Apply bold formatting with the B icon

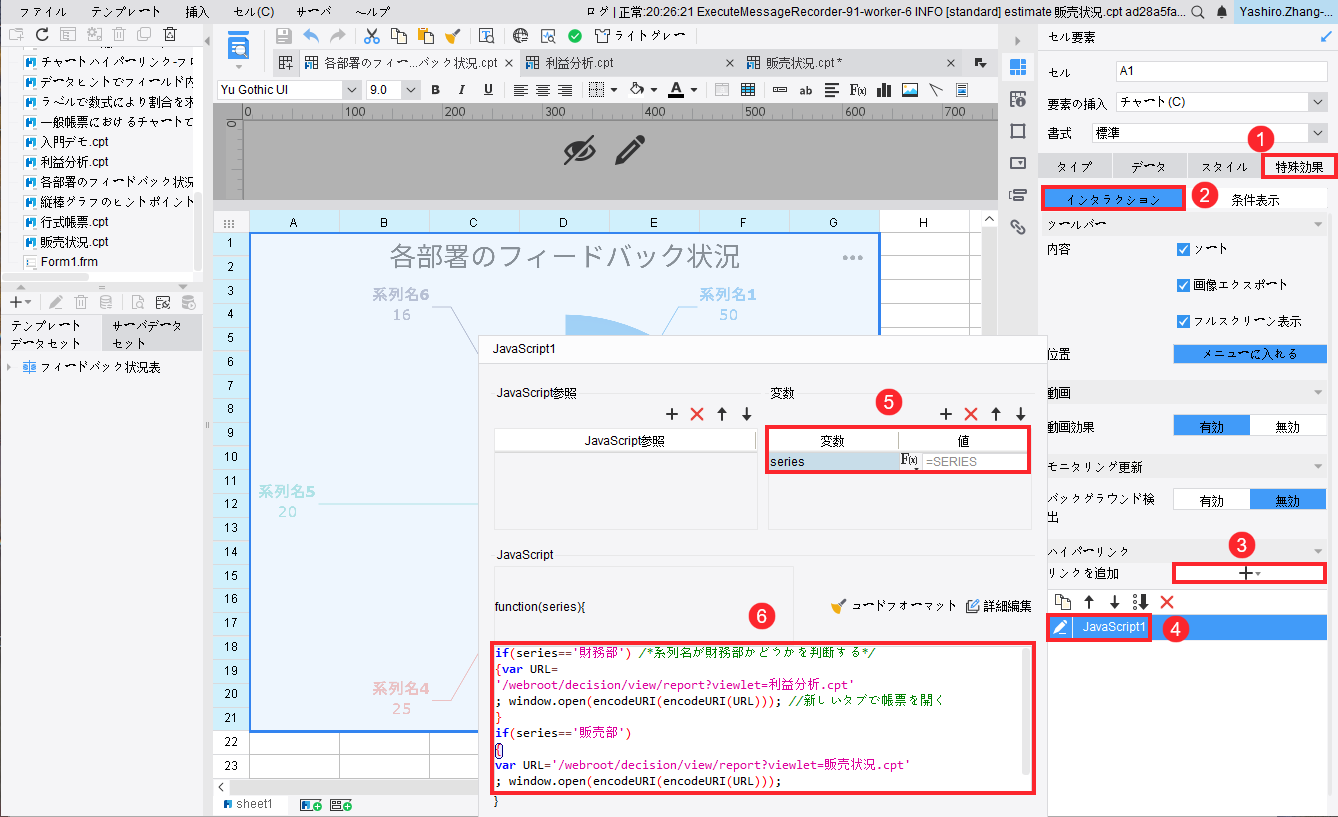[x=435, y=89]
